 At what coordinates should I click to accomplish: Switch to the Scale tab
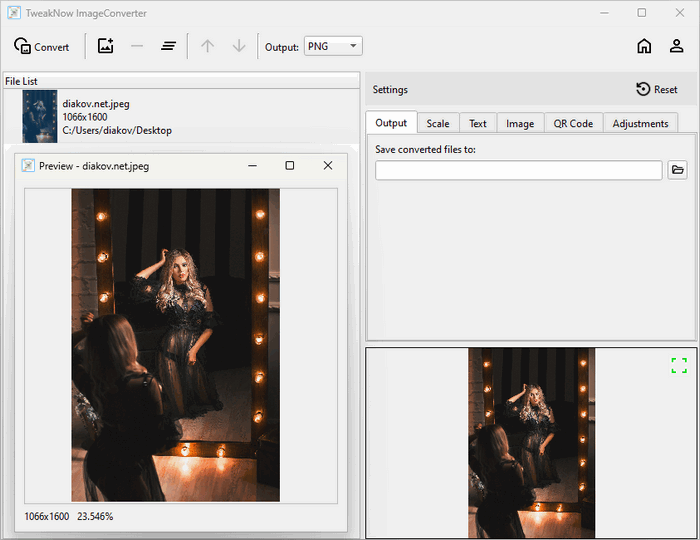pos(437,123)
